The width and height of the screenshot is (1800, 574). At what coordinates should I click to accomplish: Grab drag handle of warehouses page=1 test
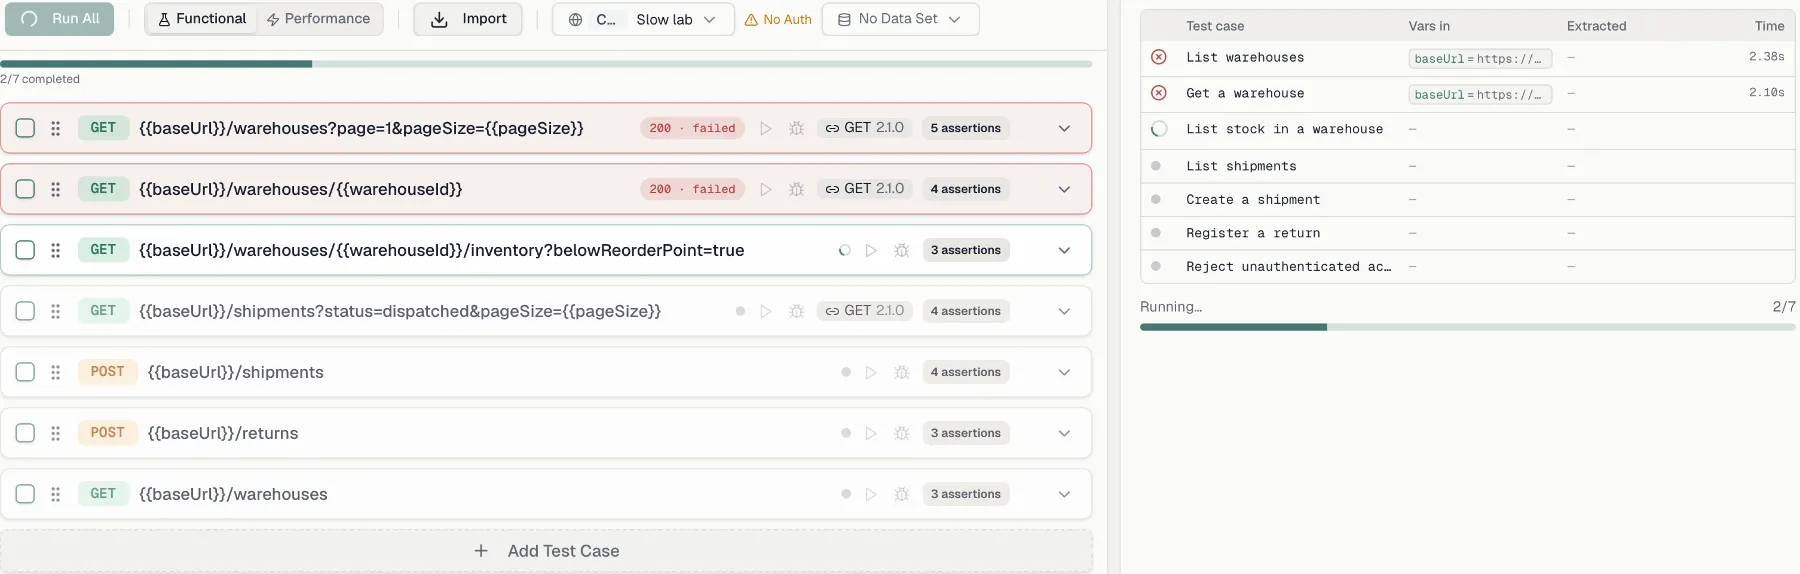click(56, 128)
